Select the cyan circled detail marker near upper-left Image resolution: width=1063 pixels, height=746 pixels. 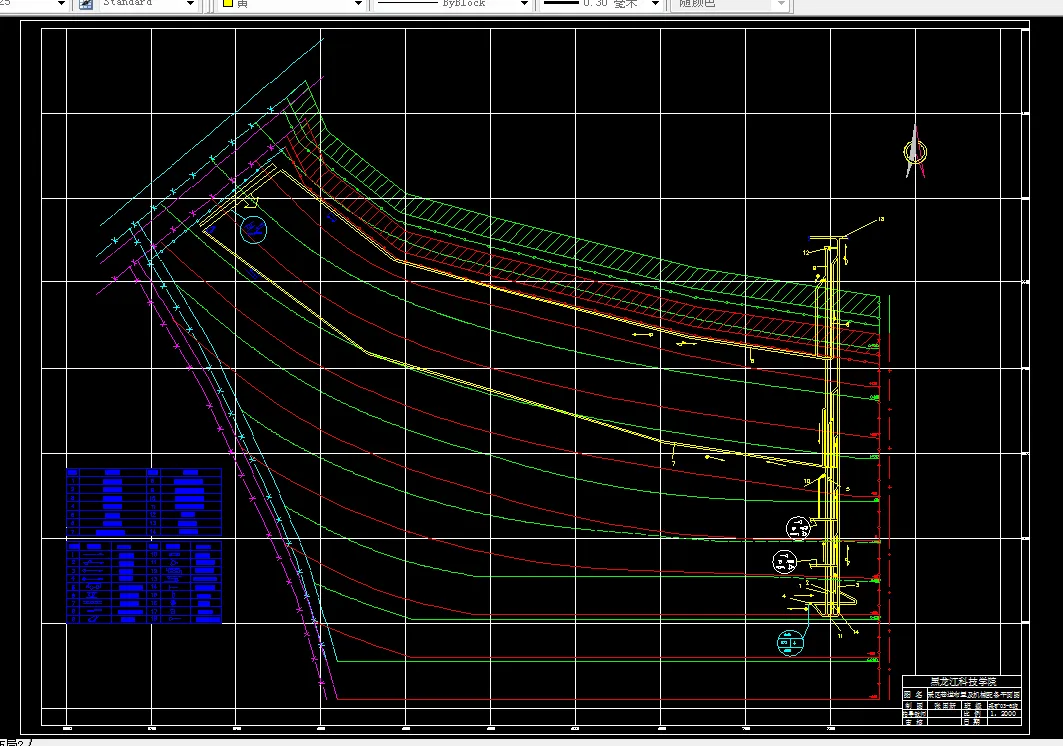tap(254, 230)
